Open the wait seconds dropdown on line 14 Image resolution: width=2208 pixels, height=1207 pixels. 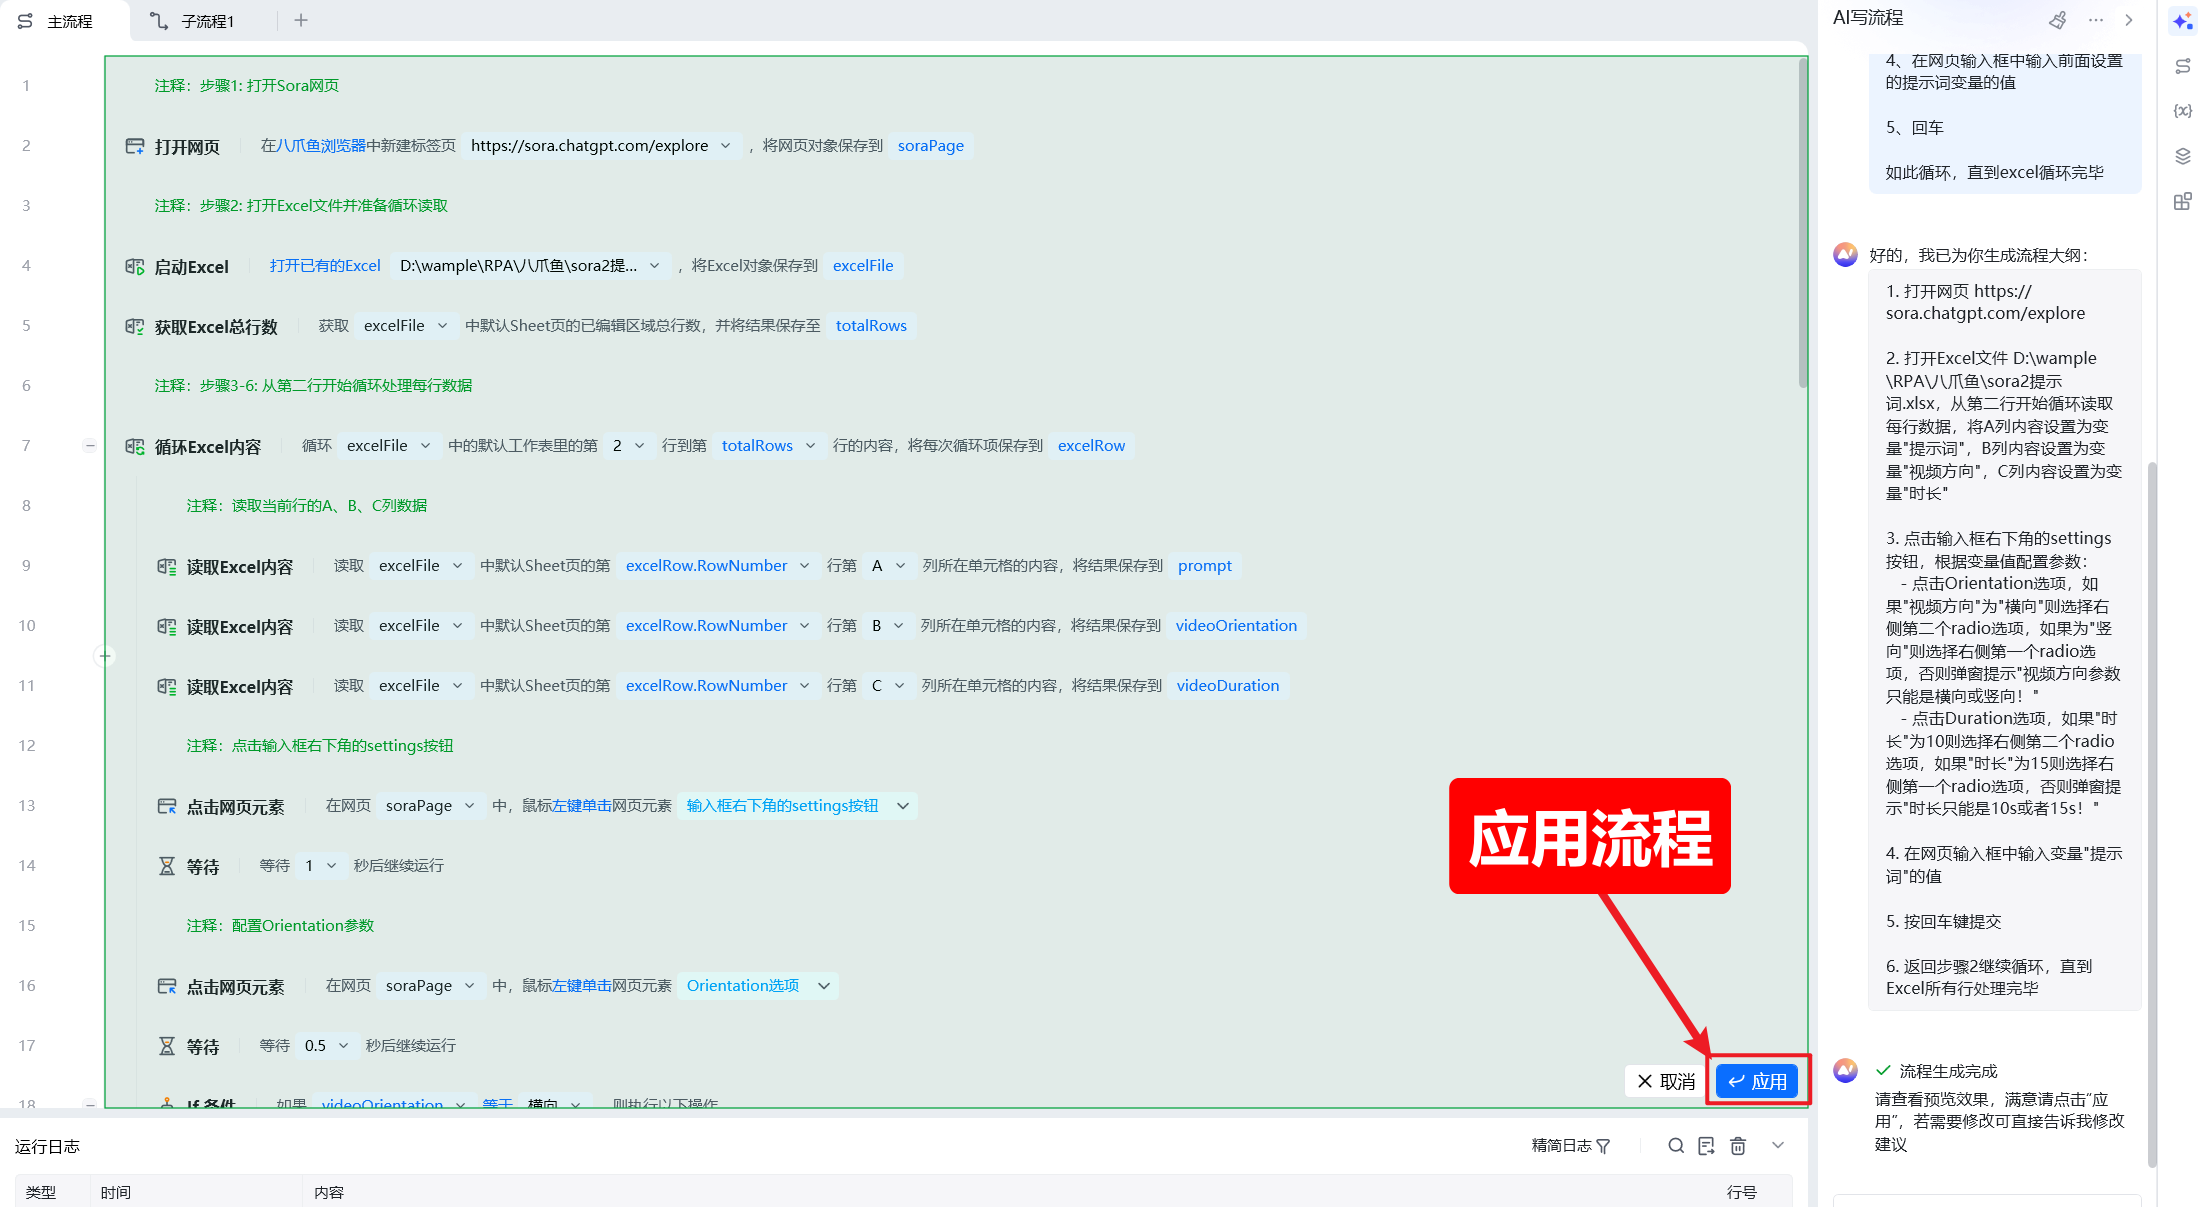pos(331,866)
